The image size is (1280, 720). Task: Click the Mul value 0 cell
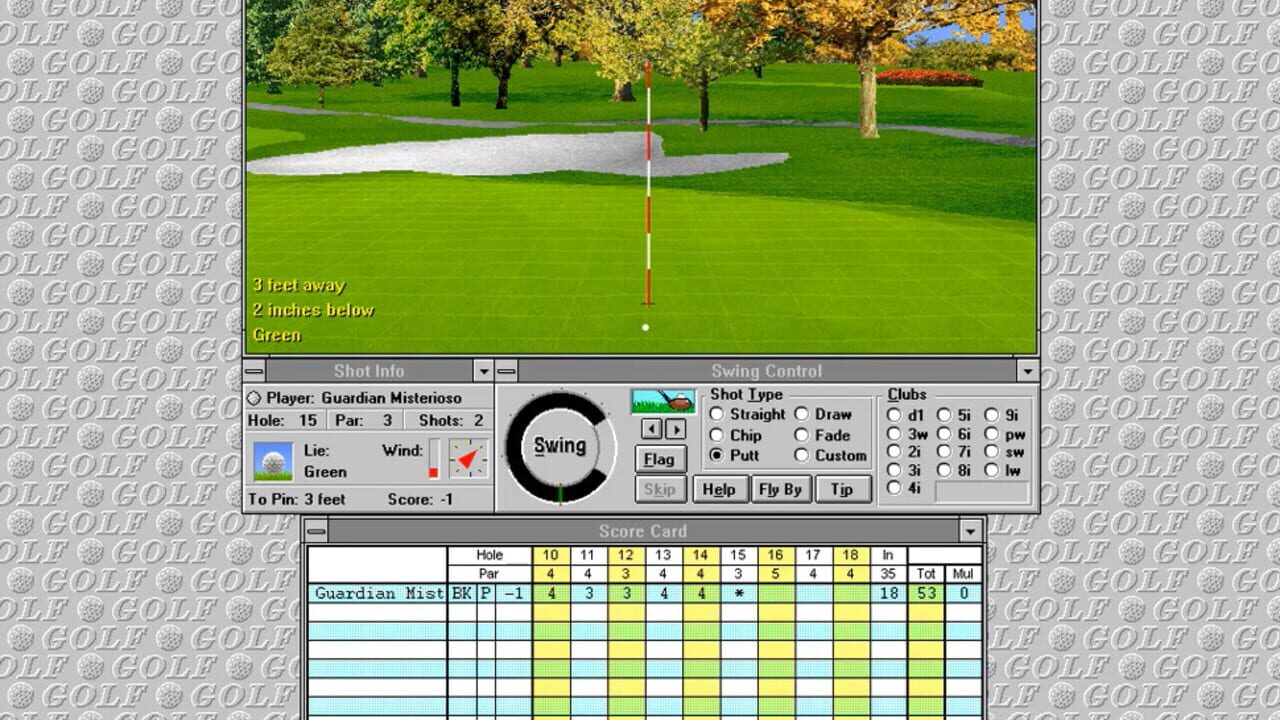point(964,593)
